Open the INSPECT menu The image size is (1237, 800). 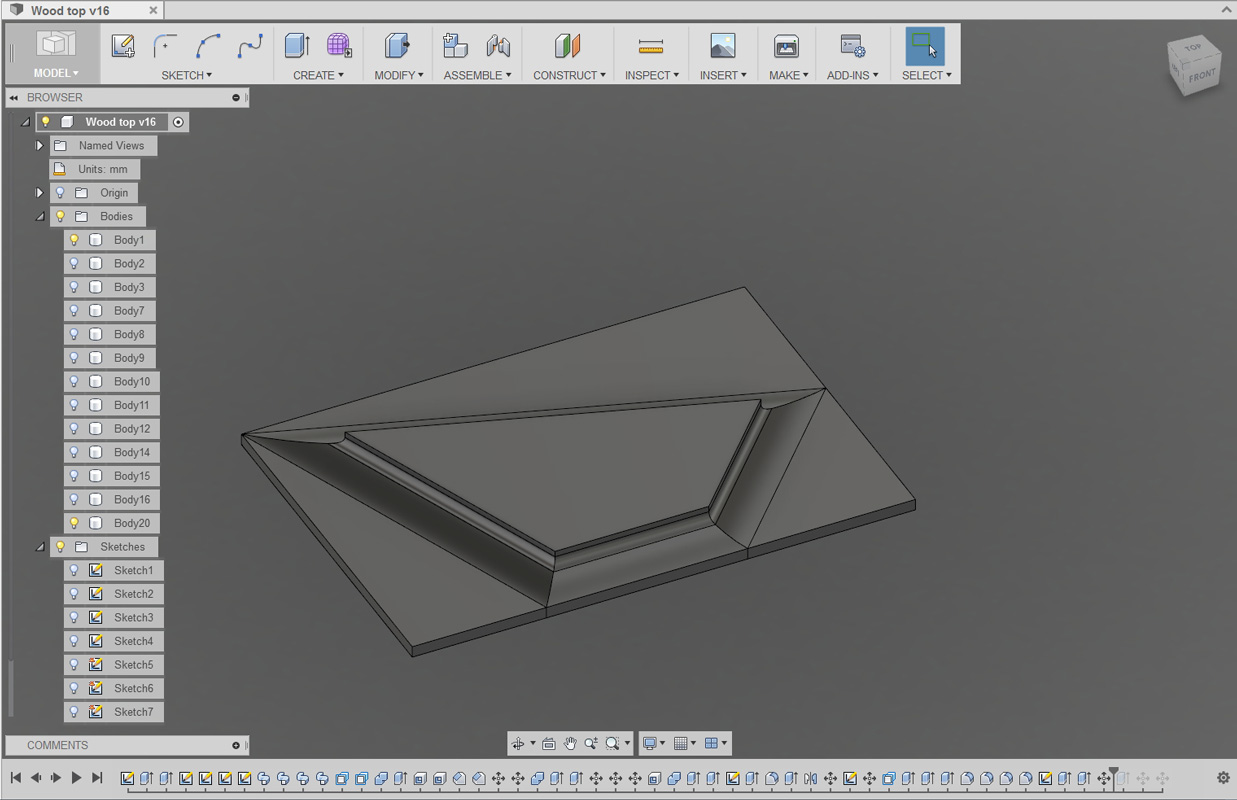(x=652, y=75)
